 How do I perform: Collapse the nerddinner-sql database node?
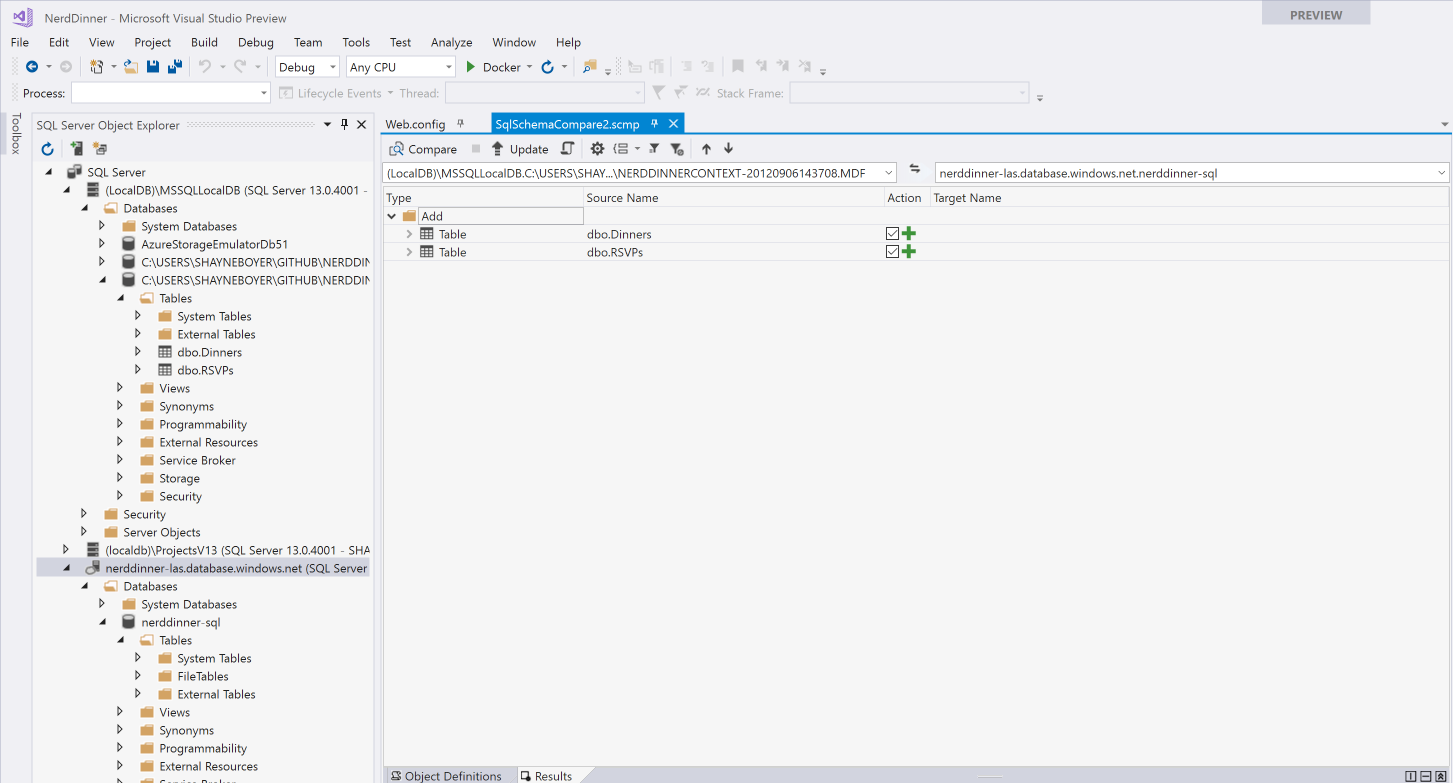102,622
